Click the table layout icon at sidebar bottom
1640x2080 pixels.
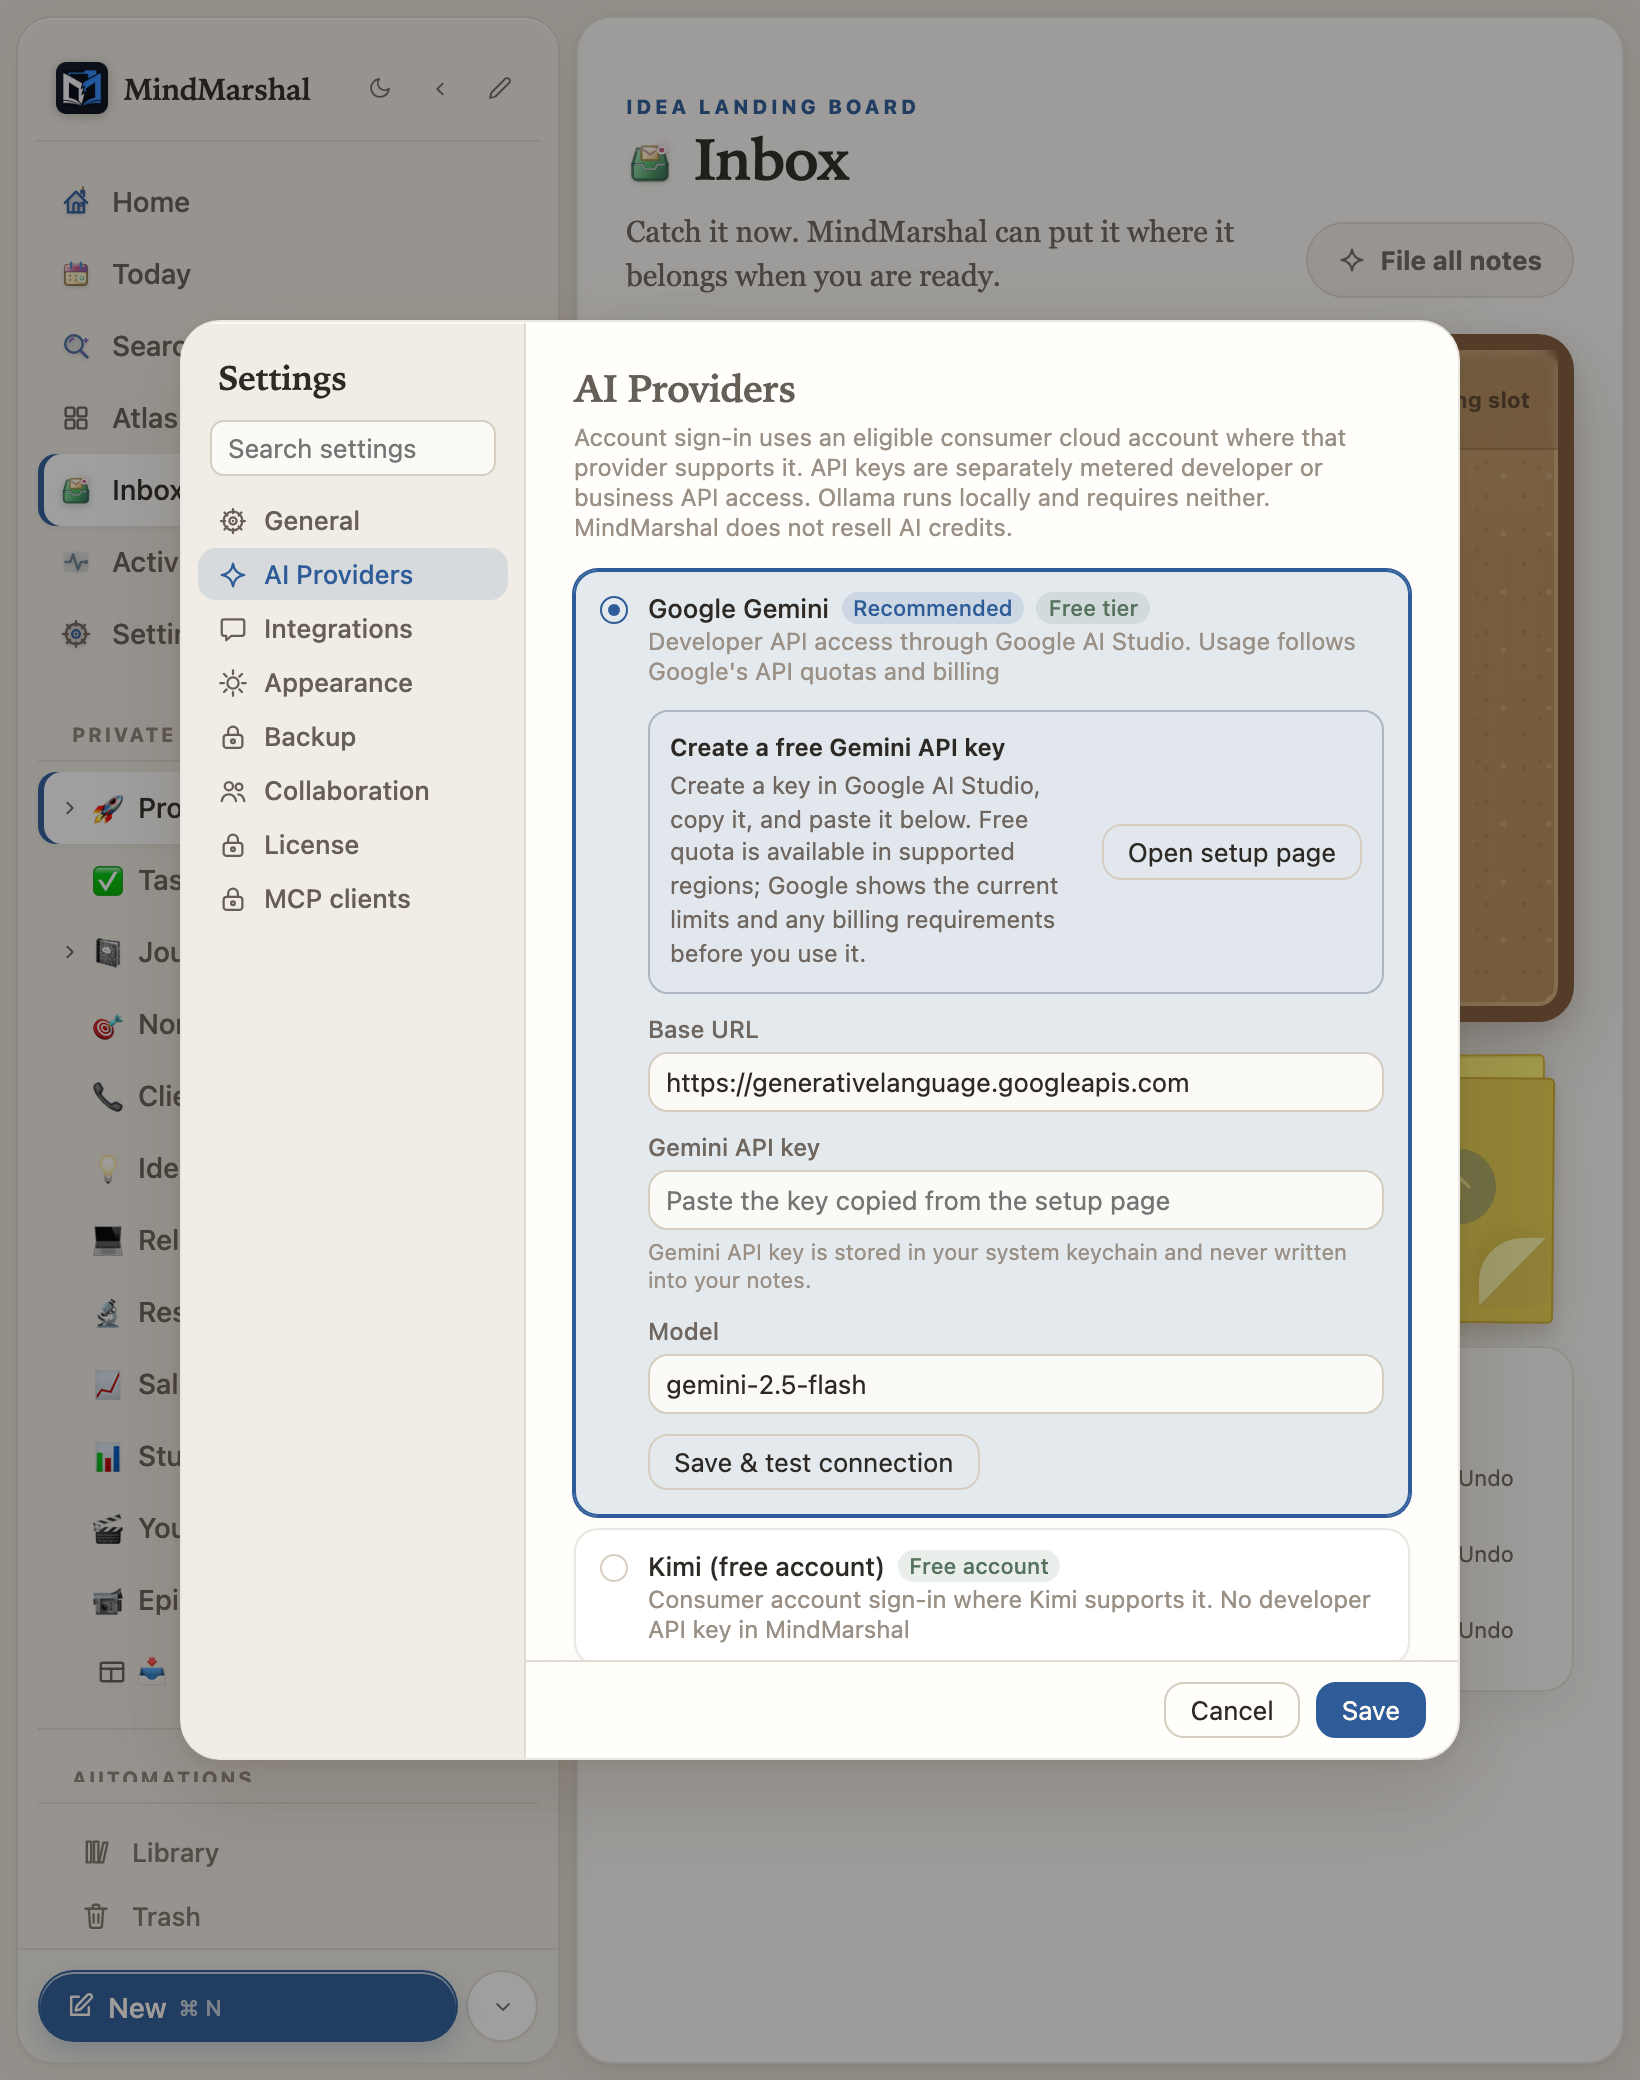112,1671
